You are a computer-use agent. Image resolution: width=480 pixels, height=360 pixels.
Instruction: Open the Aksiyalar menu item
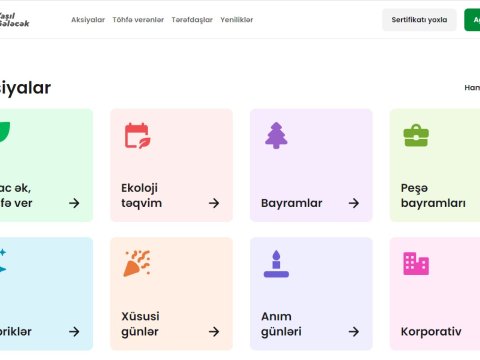88,20
